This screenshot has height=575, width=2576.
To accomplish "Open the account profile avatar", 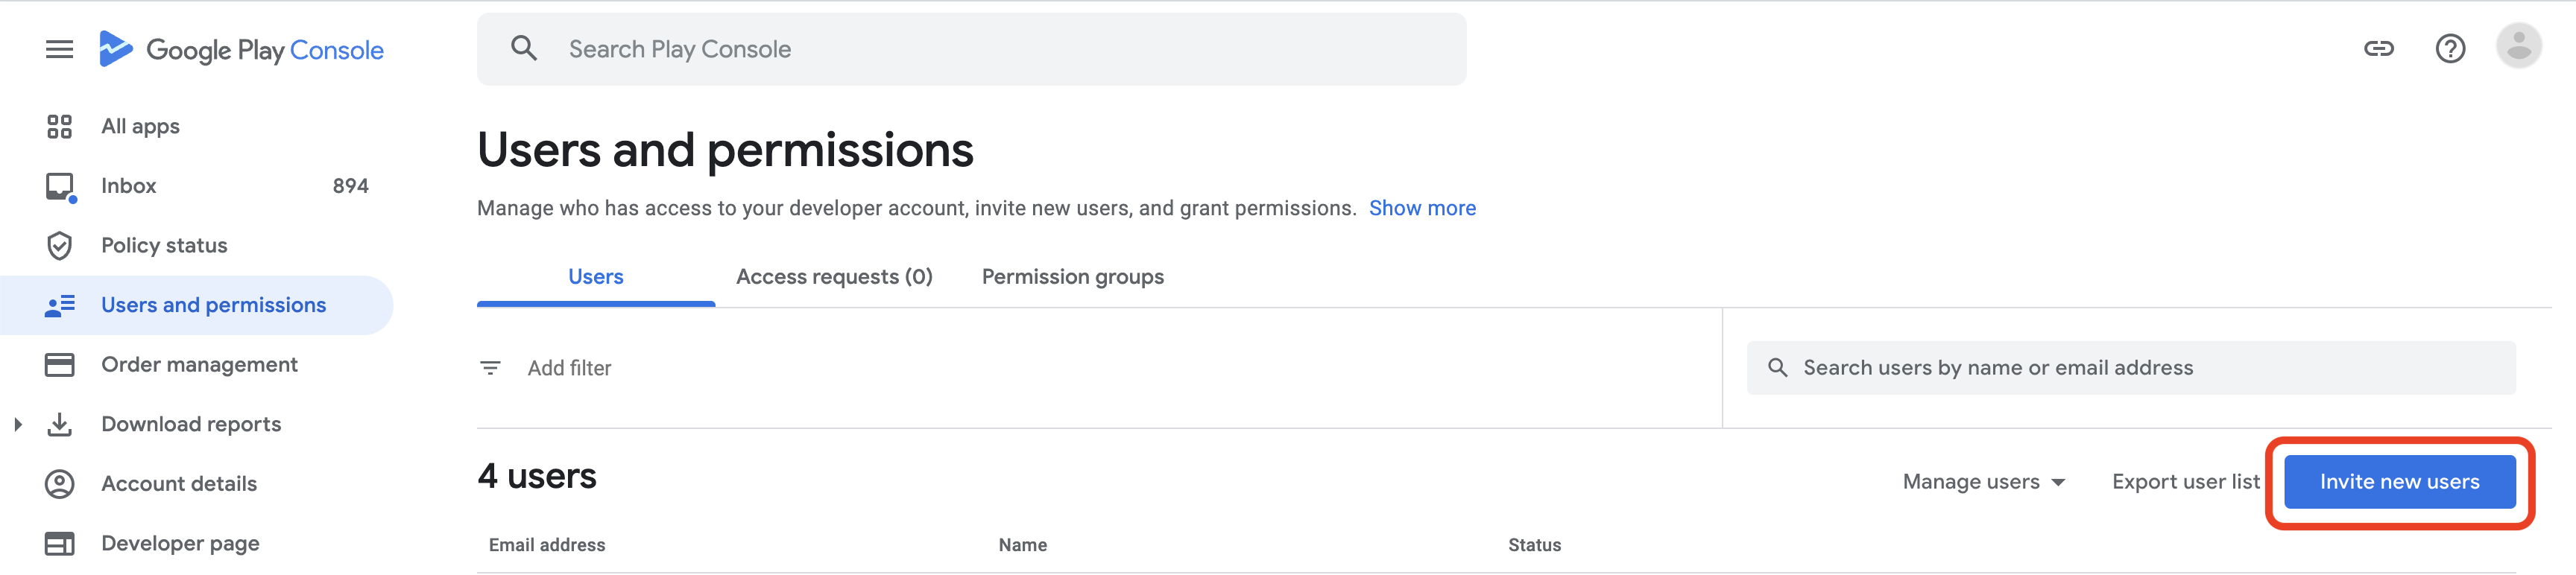I will click(2518, 46).
